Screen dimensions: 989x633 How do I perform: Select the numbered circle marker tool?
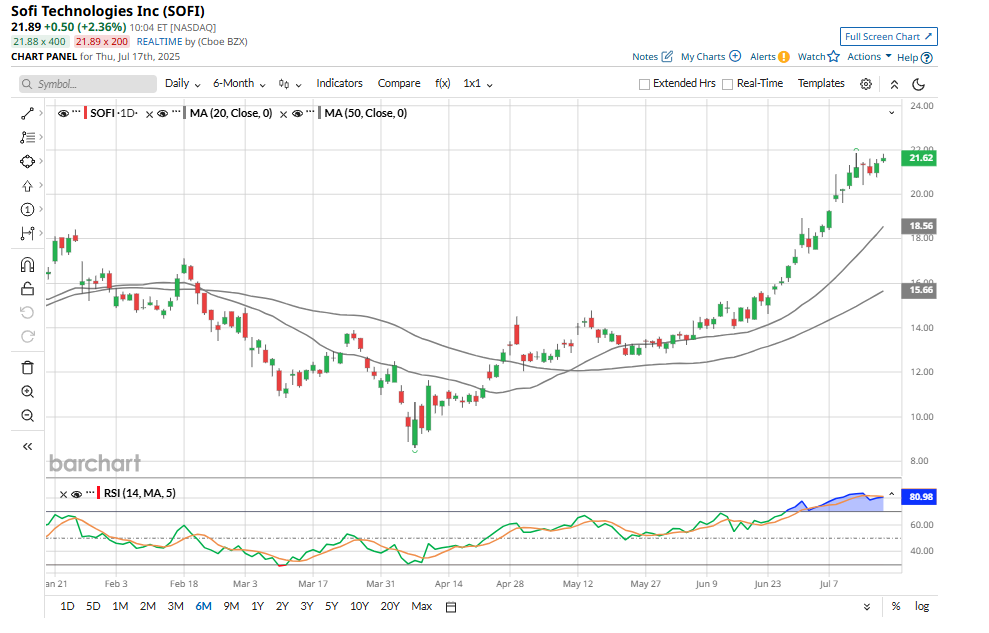(27, 209)
